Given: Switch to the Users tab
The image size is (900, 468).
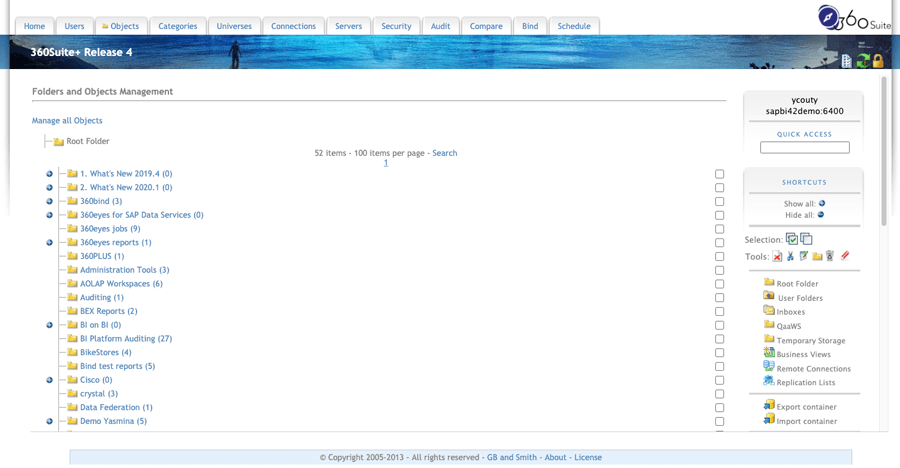Looking at the screenshot, I should 74,26.
